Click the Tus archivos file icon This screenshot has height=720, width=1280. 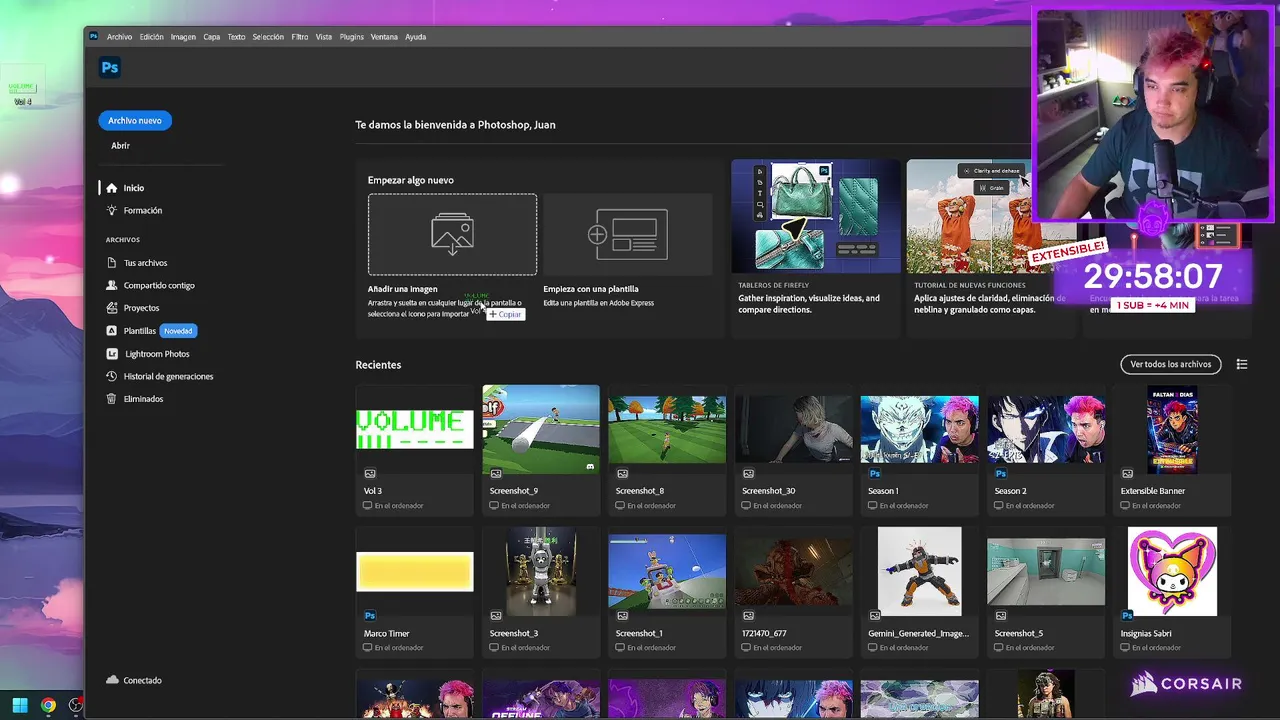[112, 263]
